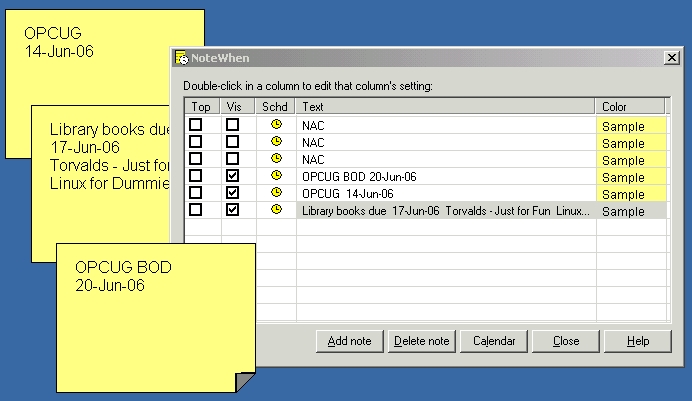The height and width of the screenshot is (401, 692).
Task: Enable the Top checkbox for Library books row
Action: 196,210
